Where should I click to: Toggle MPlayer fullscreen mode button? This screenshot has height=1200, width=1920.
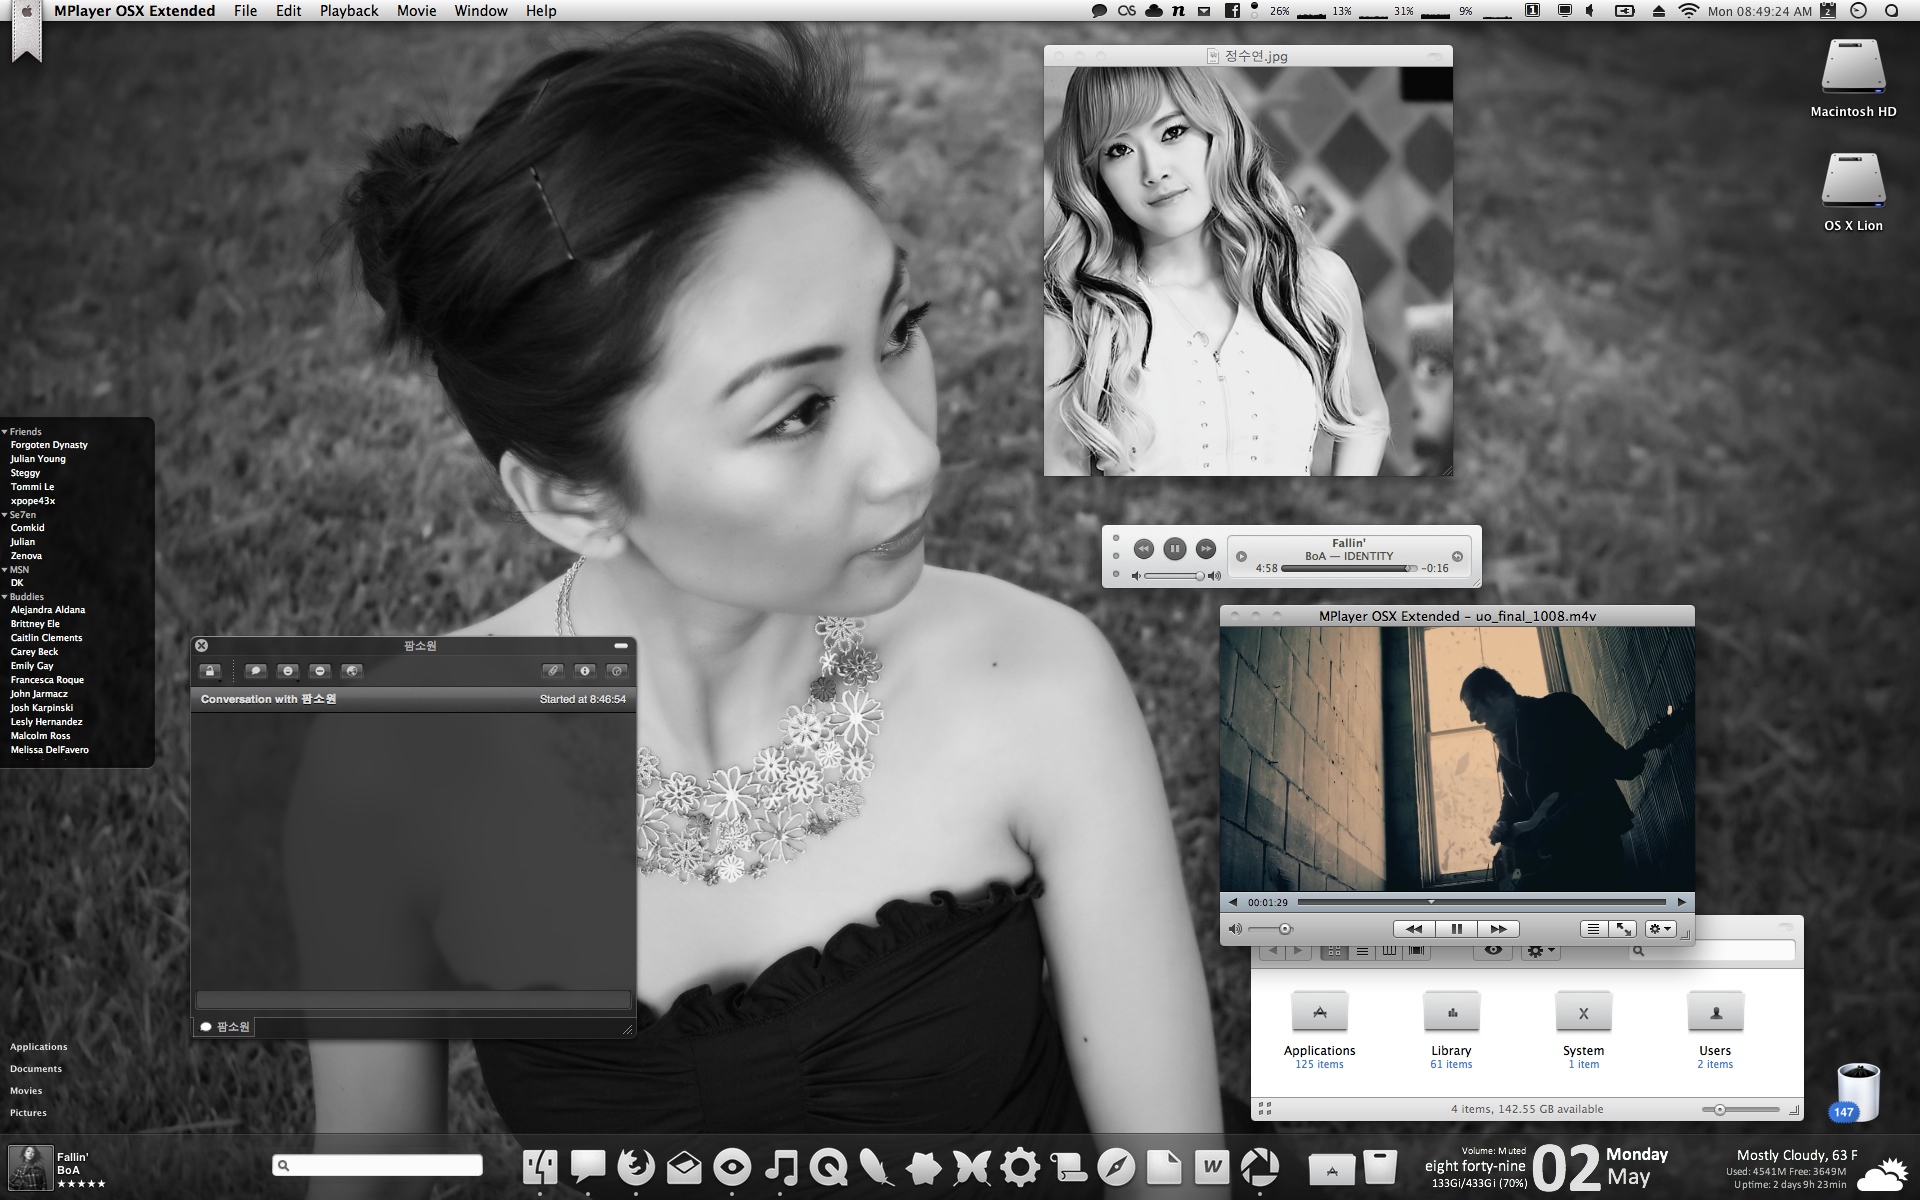[1623, 929]
